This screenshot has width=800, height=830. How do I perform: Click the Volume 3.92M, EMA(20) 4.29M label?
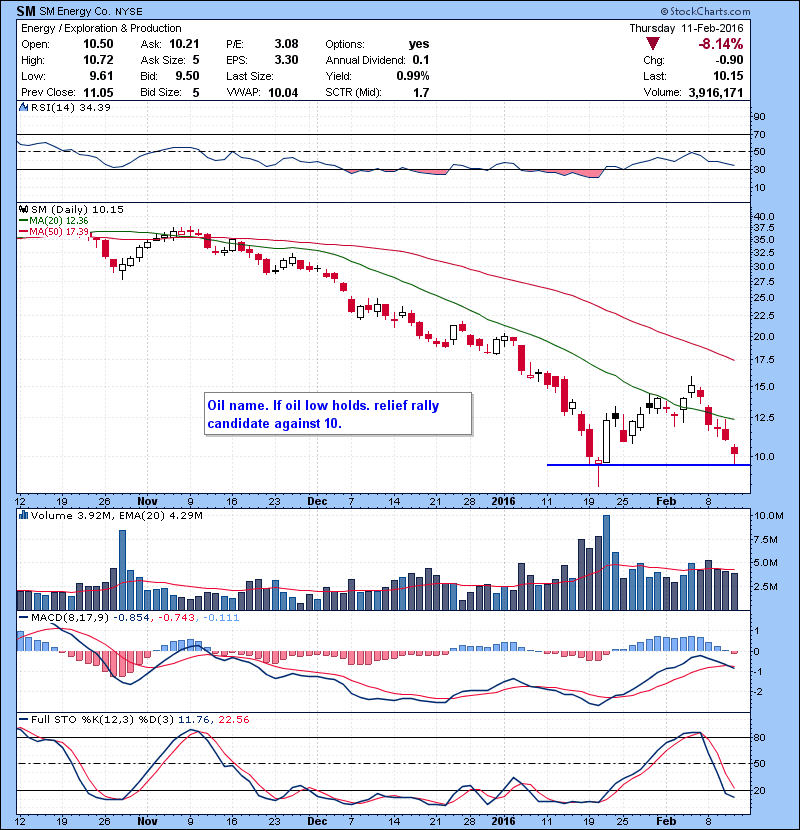(x=116, y=515)
